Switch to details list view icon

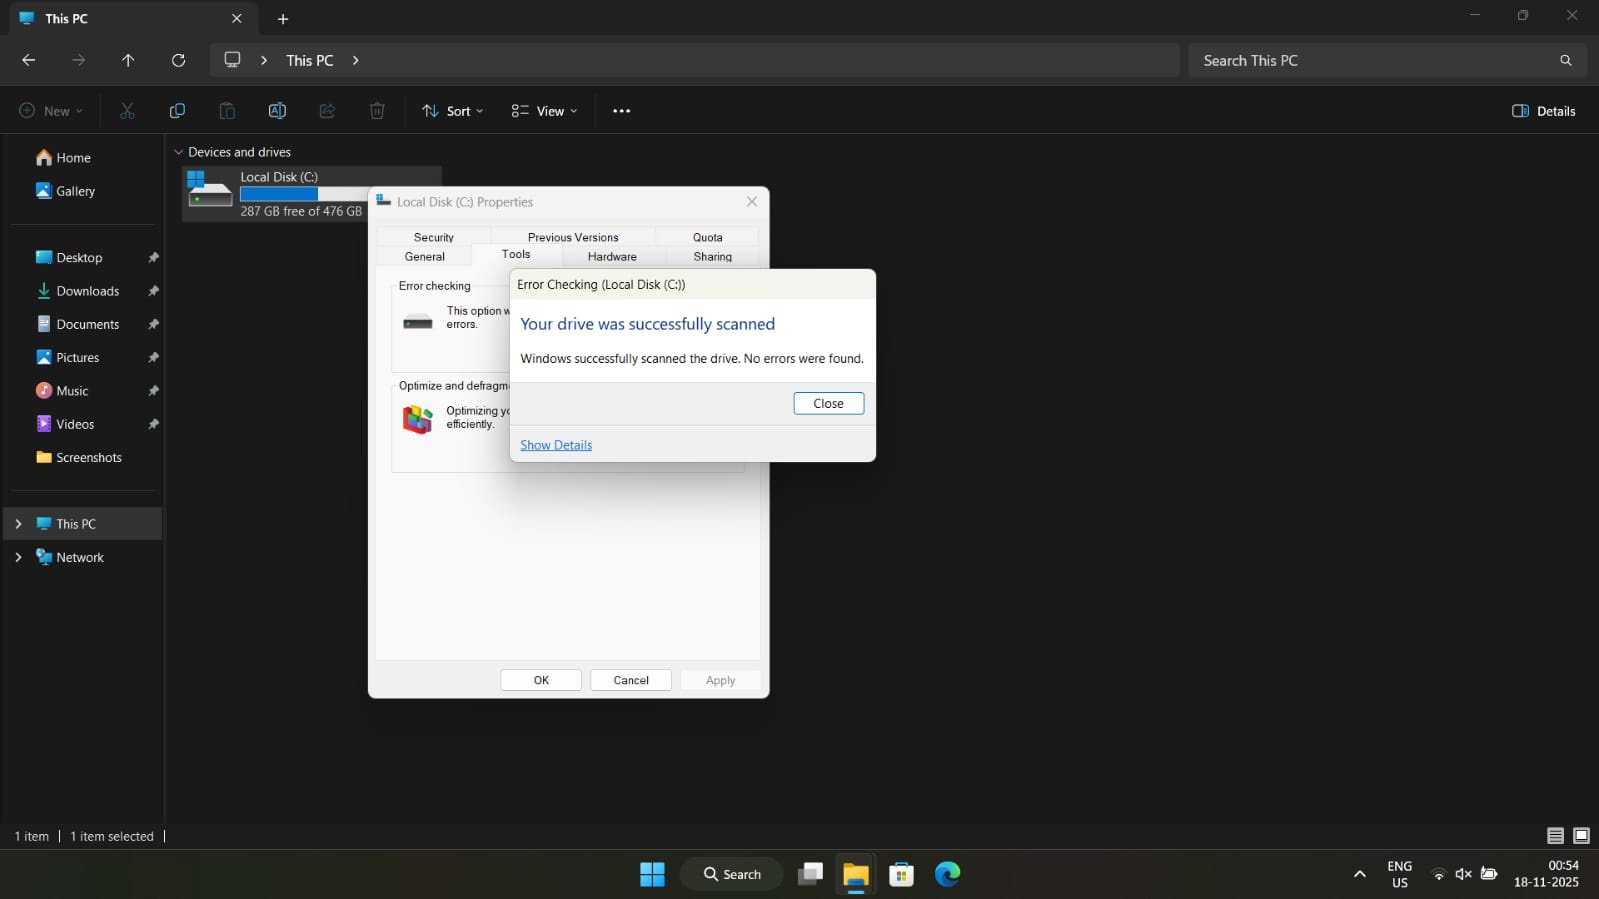coord(1555,836)
